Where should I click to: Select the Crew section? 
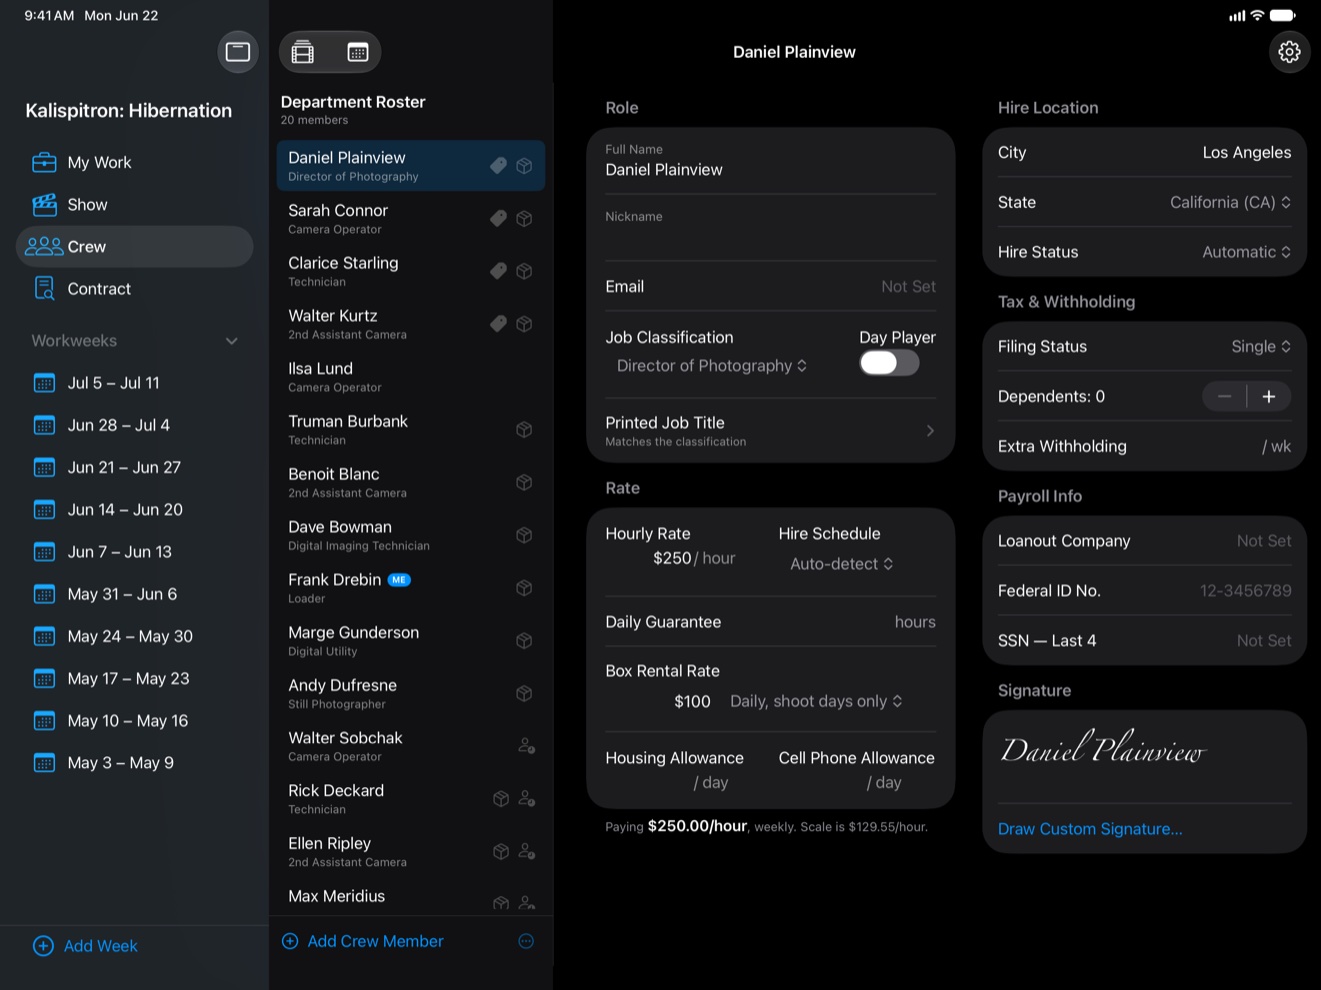click(134, 246)
